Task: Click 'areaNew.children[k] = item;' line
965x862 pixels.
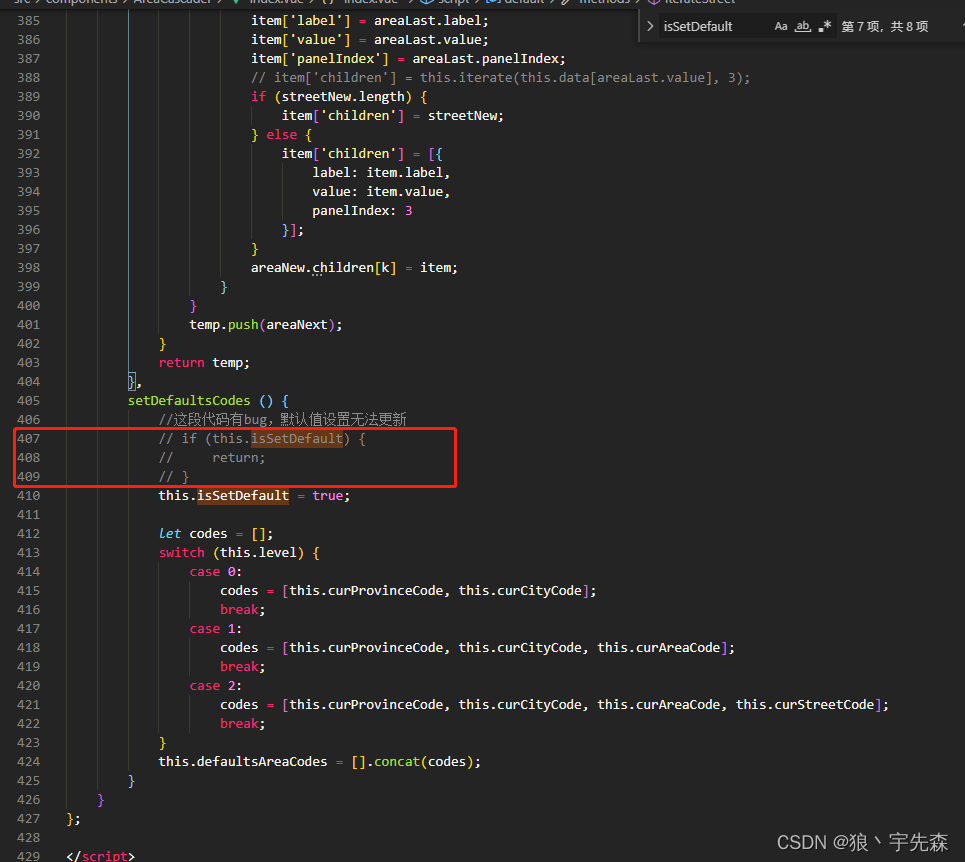Action: click(354, 268)
